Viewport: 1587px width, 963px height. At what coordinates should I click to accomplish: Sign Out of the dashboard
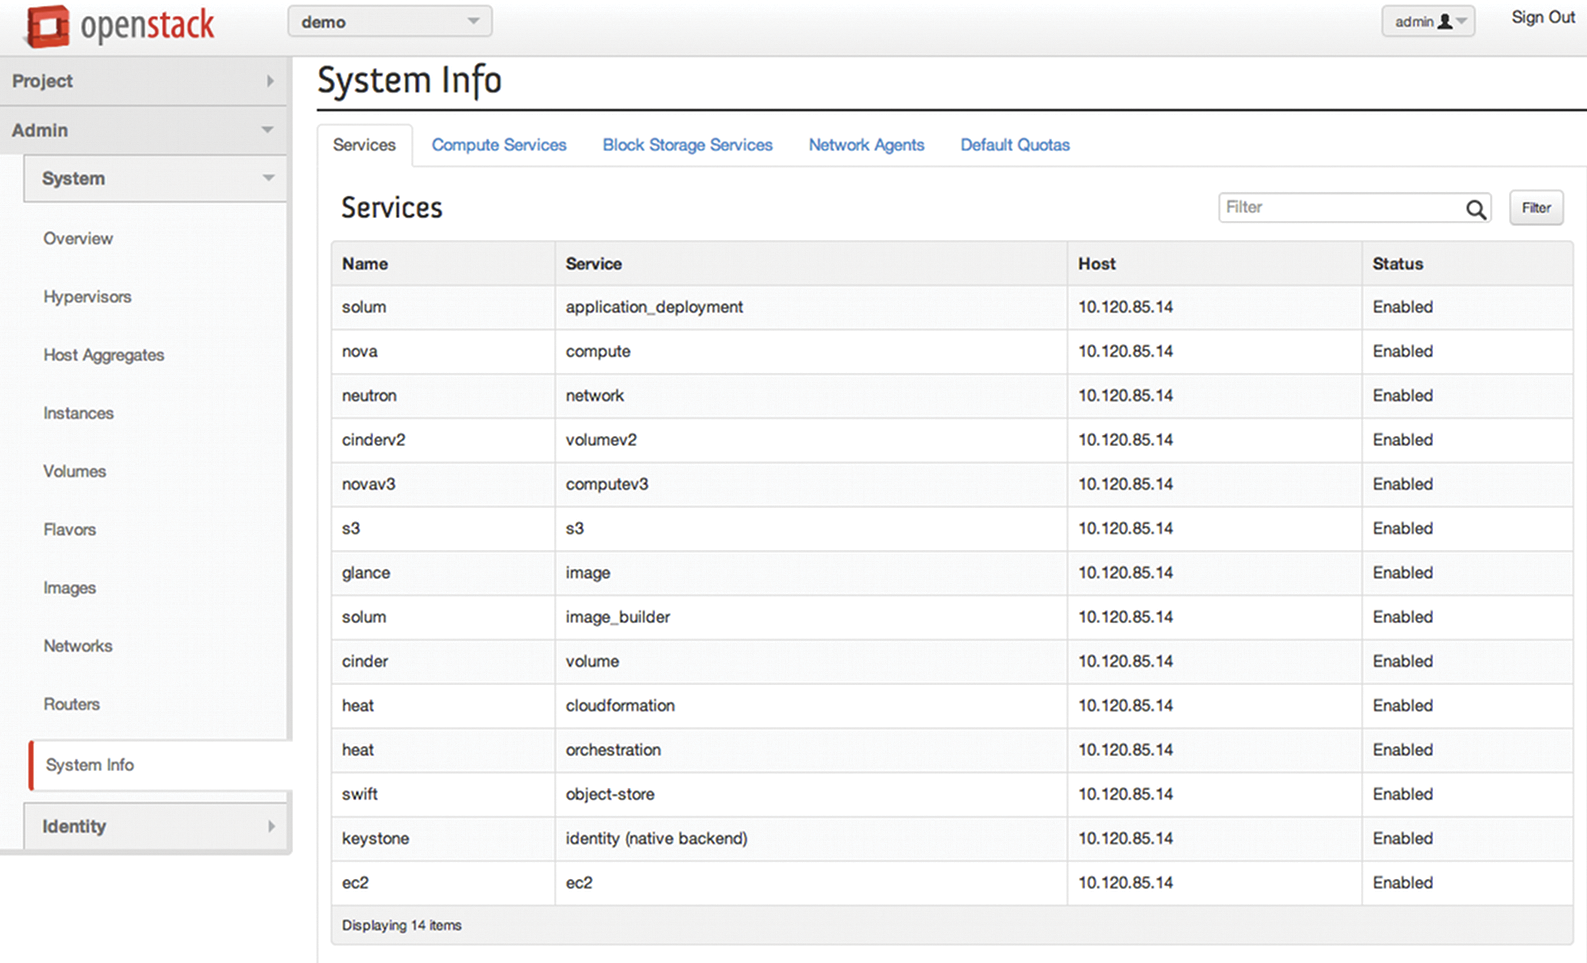1542,18
